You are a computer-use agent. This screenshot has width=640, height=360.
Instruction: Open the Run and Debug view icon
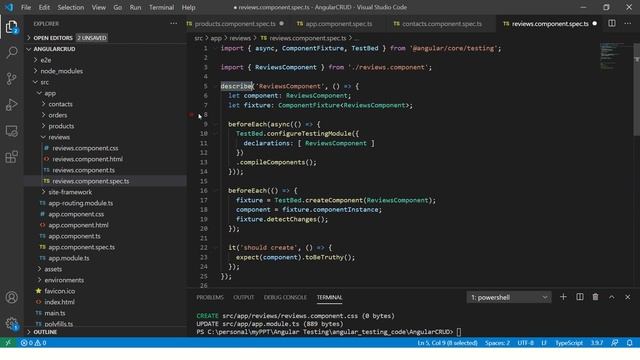pyautogui.click(x=11, y=105)
